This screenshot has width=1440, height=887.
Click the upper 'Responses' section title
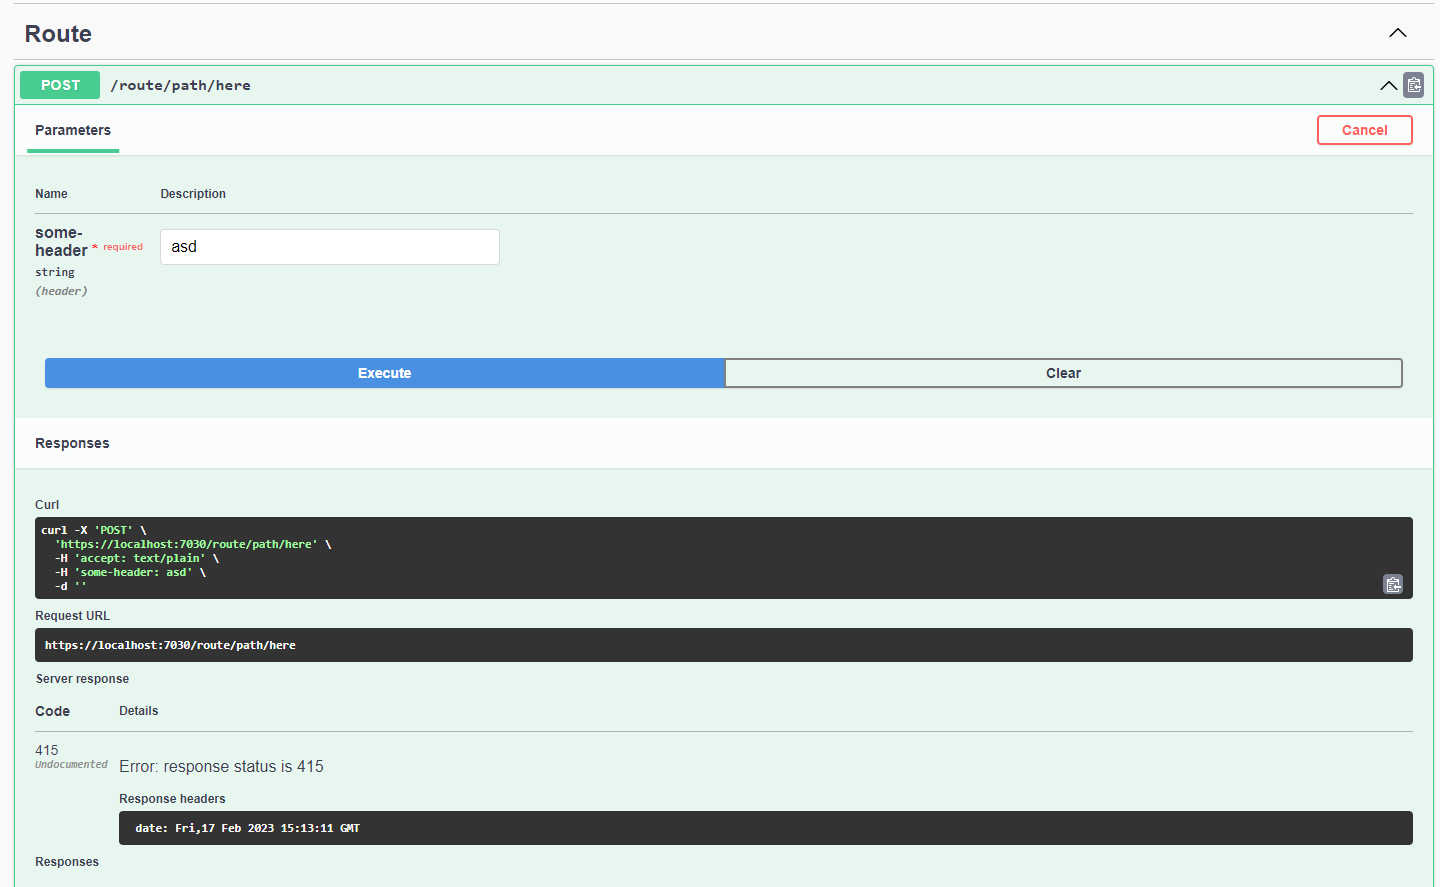[x=72, y=443]
